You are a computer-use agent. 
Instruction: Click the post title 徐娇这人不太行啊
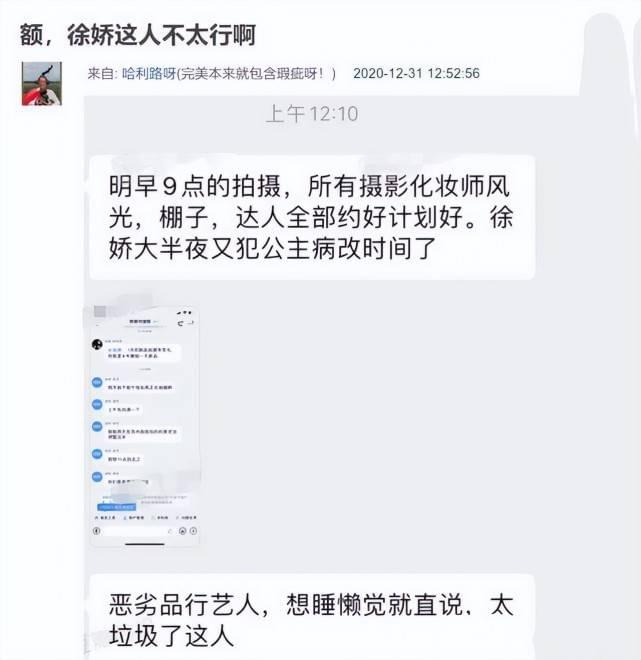coord(161,35)
